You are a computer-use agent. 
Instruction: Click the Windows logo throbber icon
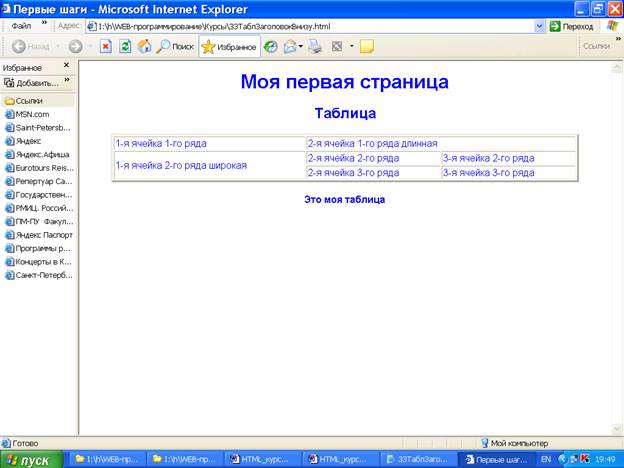point(613,26)
